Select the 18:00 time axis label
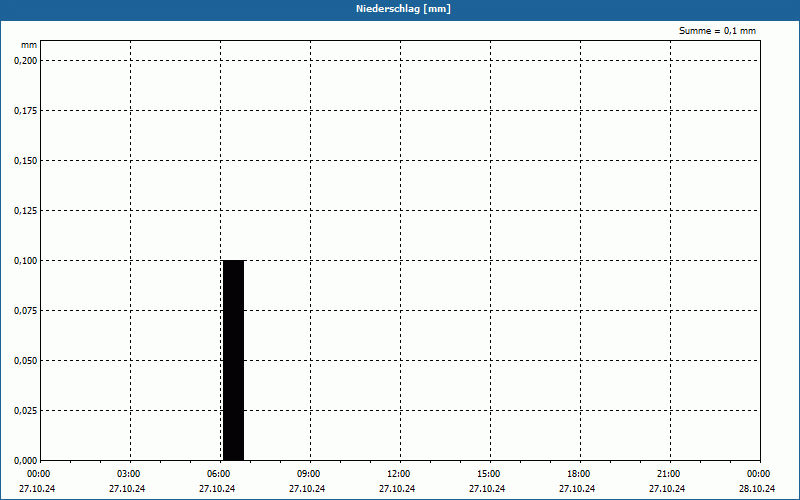The height and width of the screenshot is (500, 800). (578, 474)
